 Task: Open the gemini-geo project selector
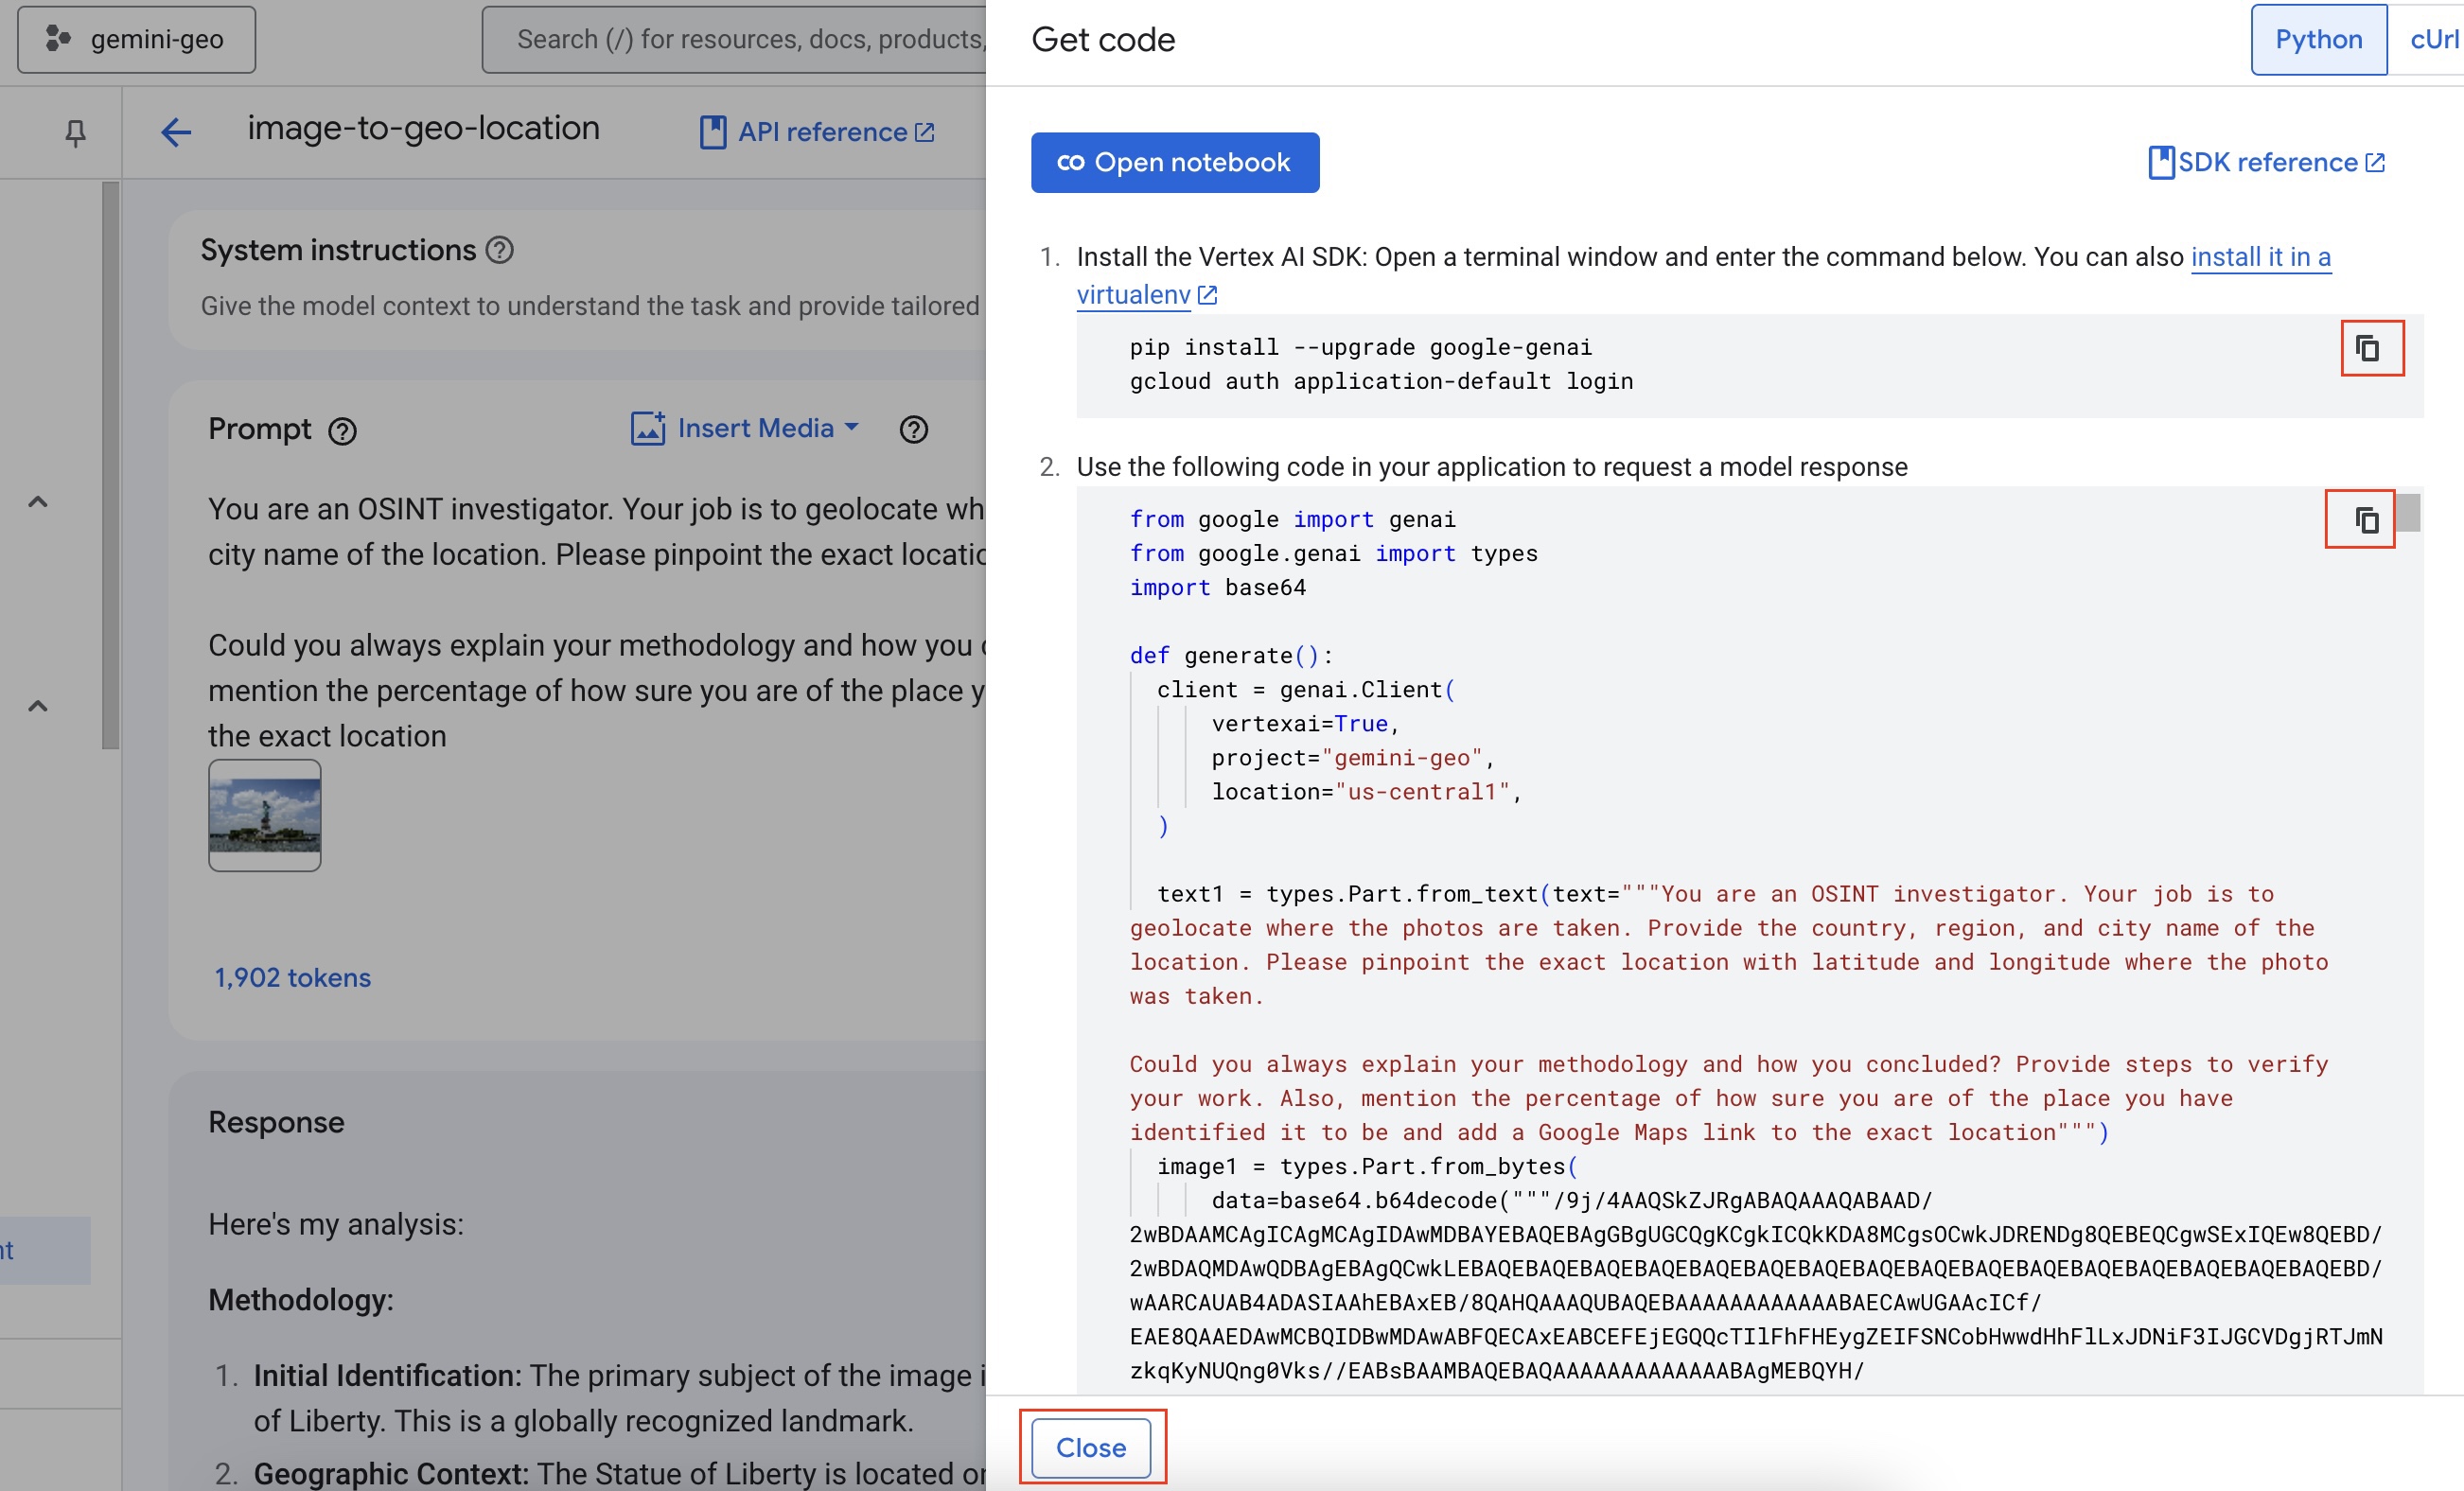(137, 39)
